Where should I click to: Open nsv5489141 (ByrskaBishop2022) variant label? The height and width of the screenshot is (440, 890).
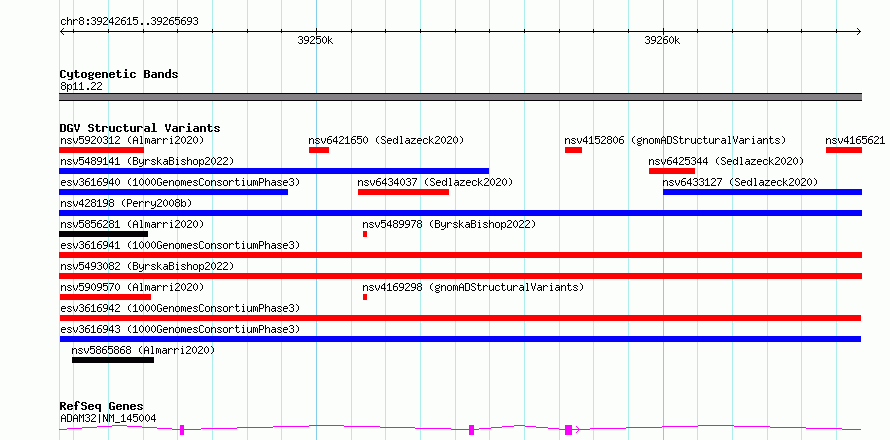tap(146, 161)
